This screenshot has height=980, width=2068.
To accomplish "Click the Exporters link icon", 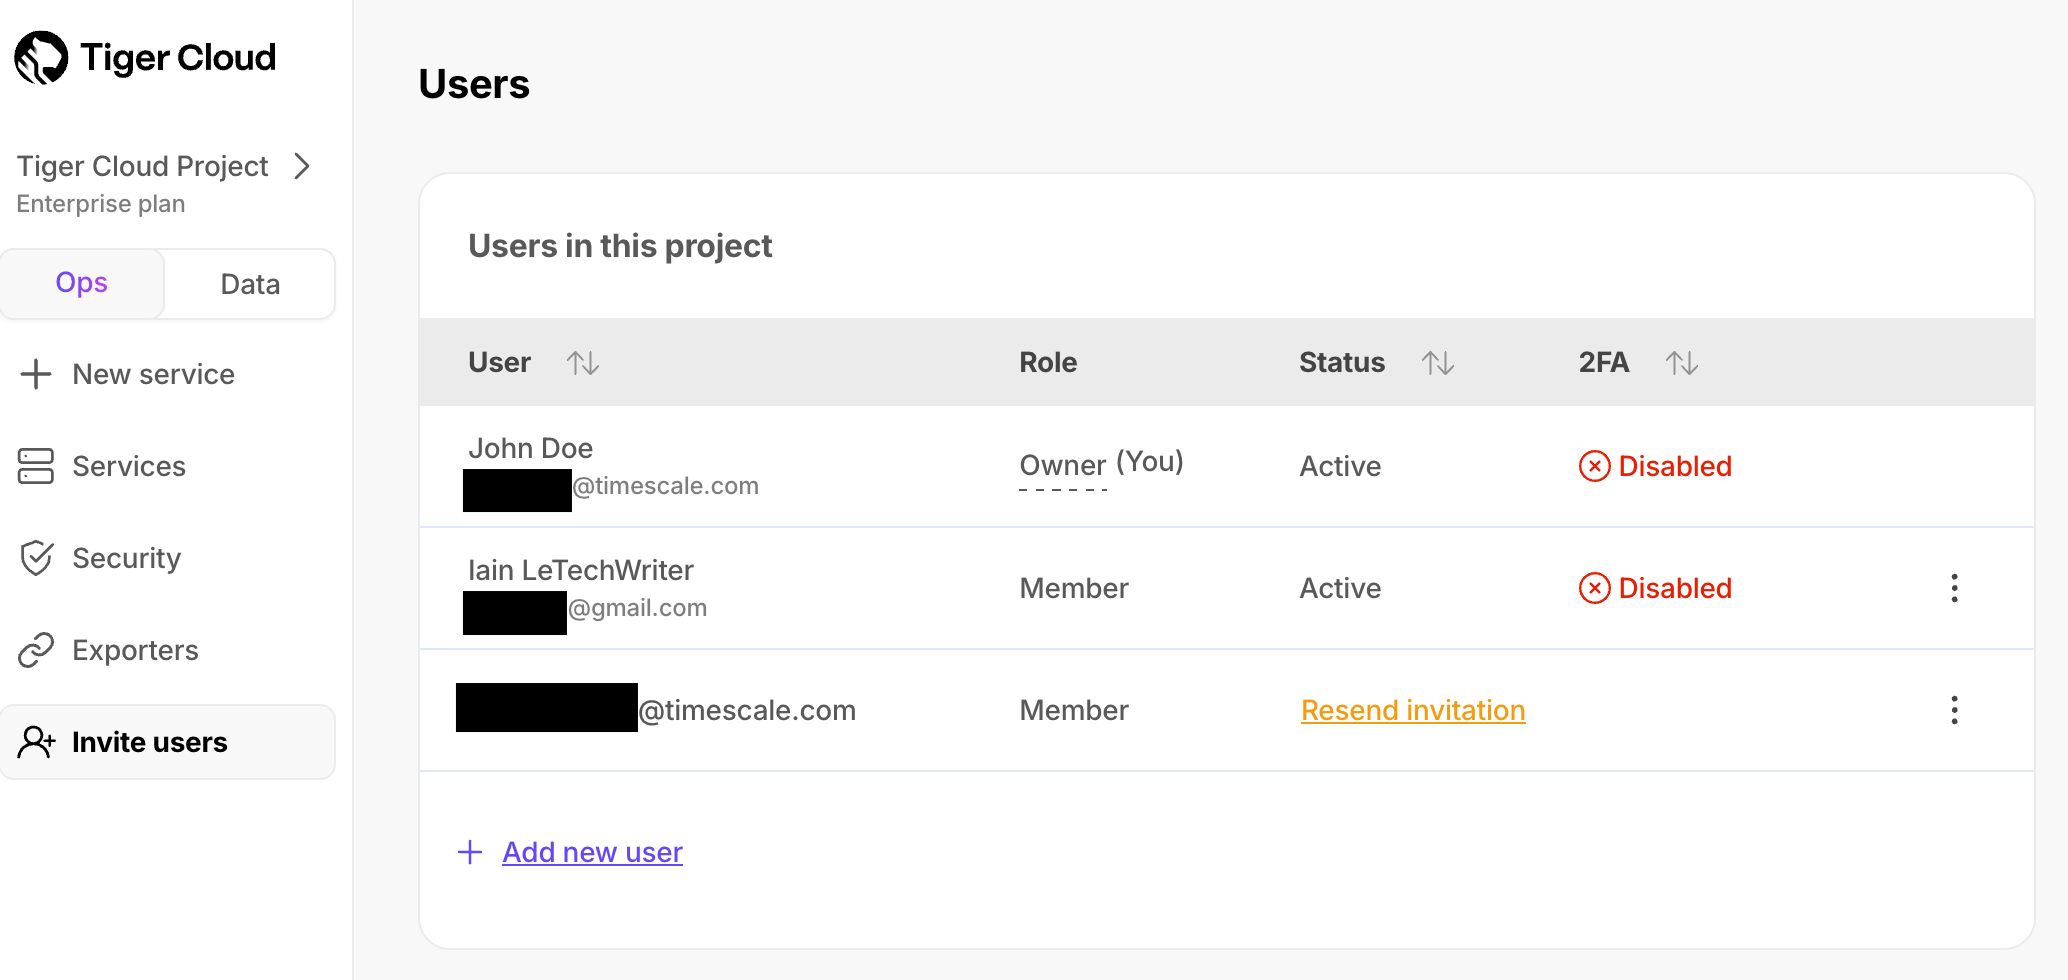I will click(36, 650).
